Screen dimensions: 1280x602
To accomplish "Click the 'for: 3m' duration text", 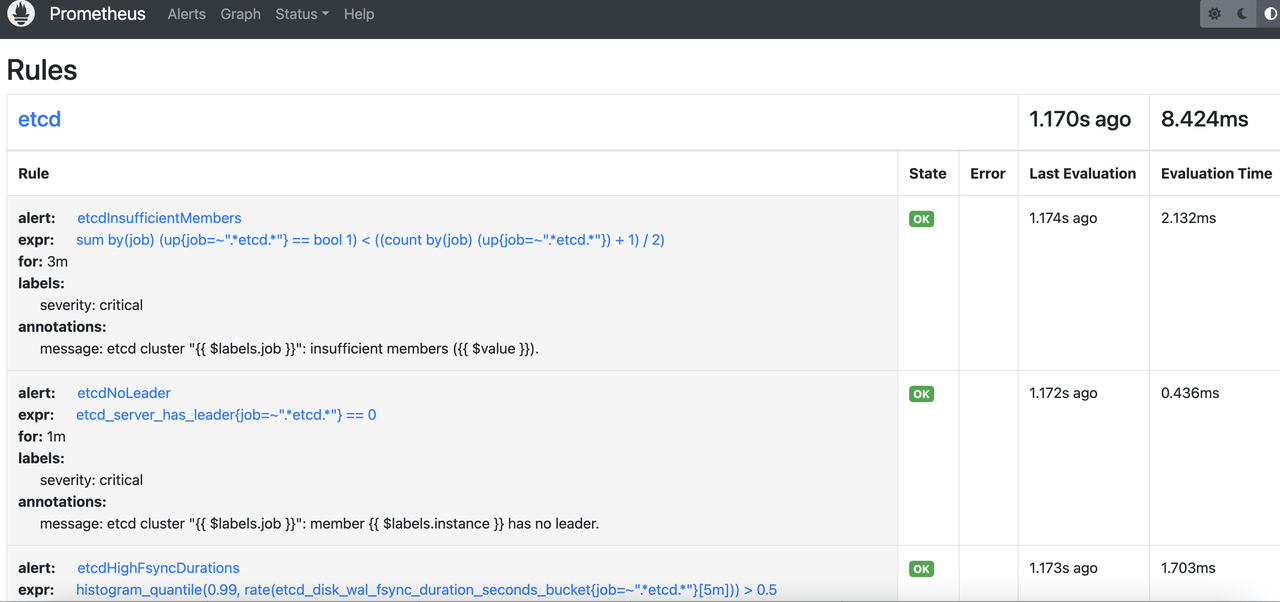I will point(43,262).
